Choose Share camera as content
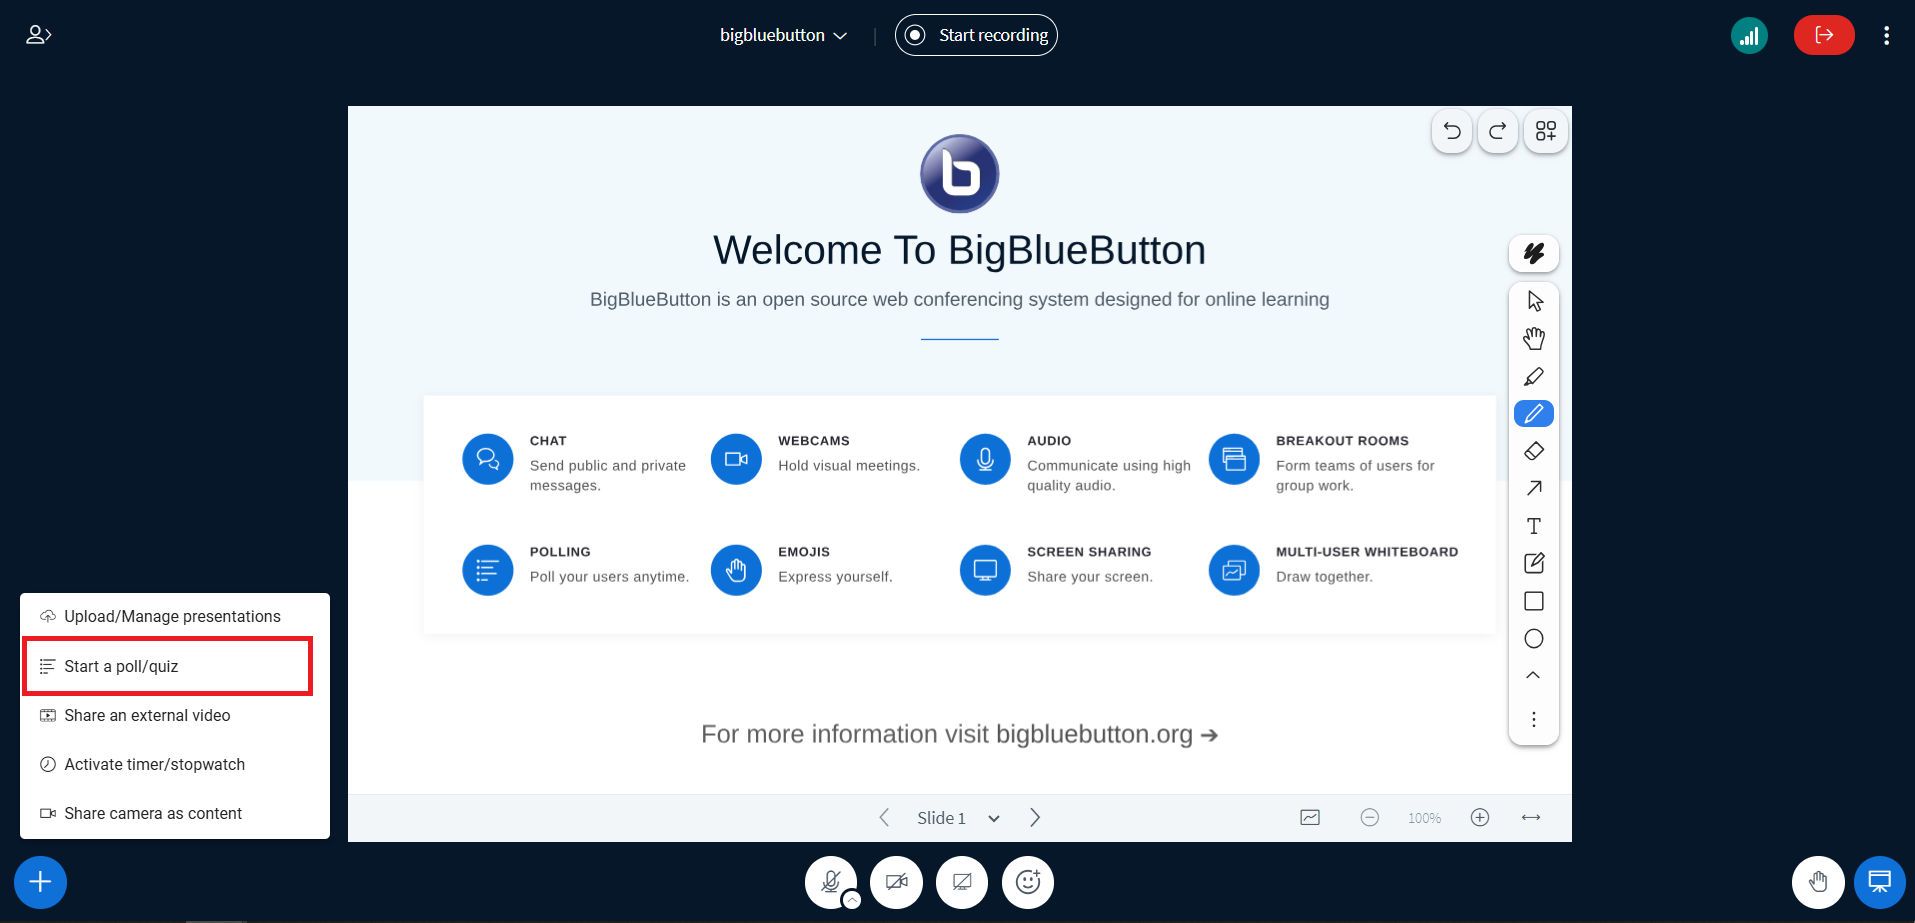Screen dimensions: 1915x923 (175, 813)
